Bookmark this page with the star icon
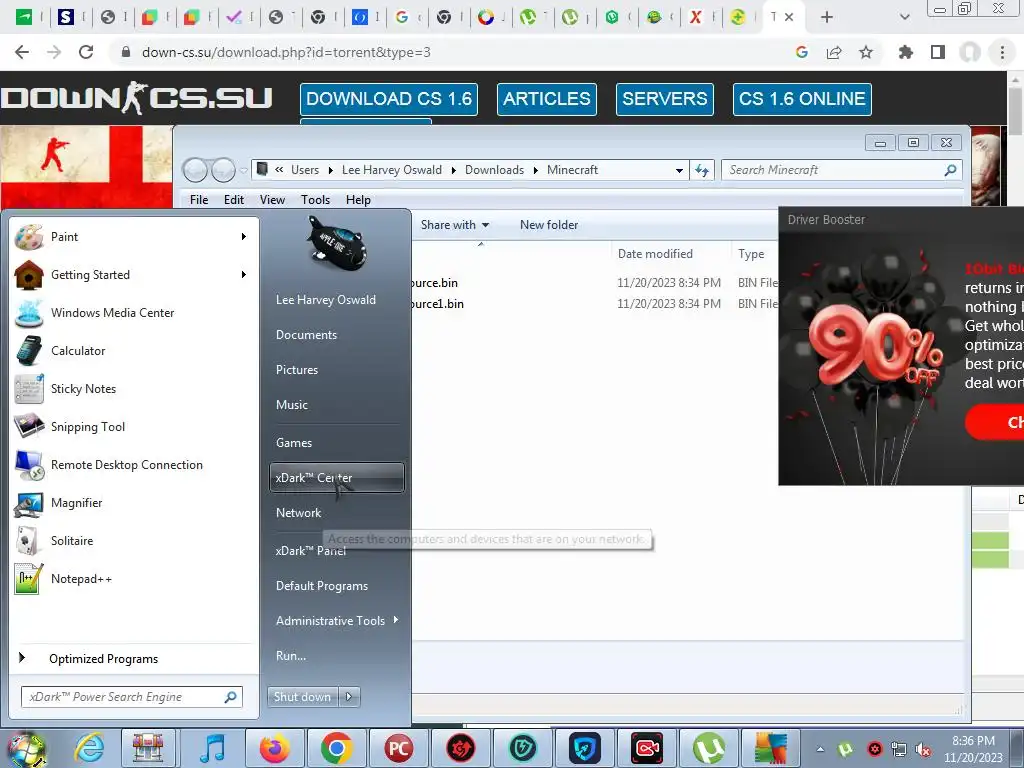 pos(866,52)
